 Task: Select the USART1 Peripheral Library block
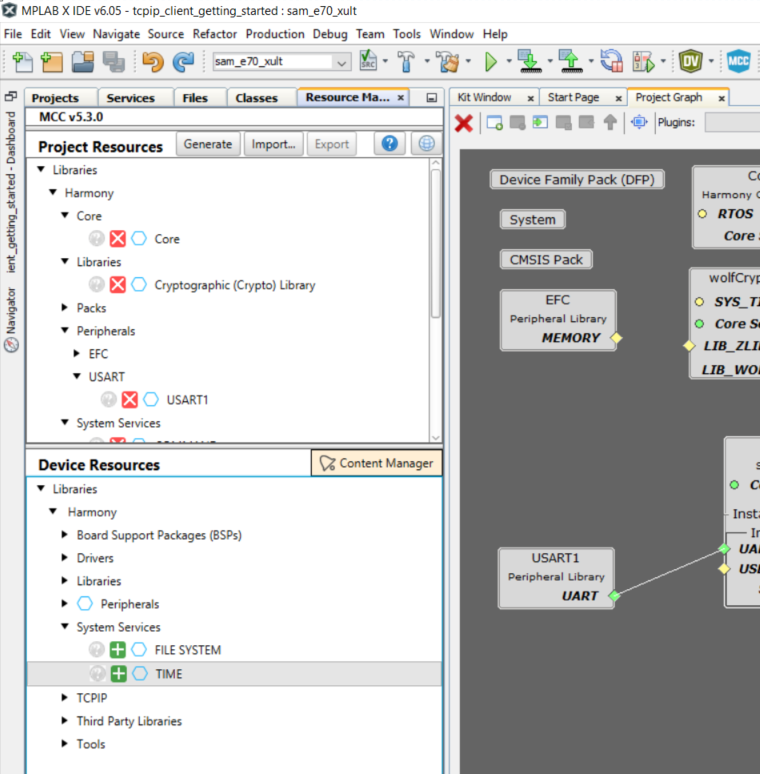point(556,578)
